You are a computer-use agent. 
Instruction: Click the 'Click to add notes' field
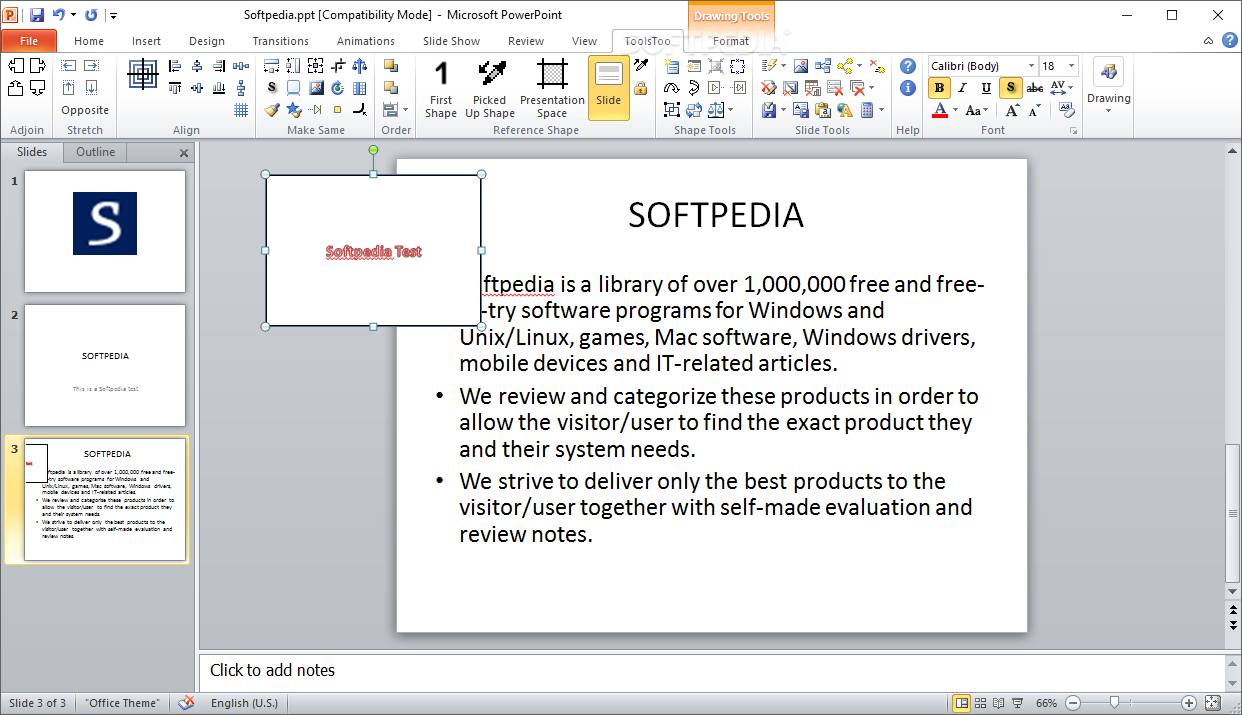(712, 670)
